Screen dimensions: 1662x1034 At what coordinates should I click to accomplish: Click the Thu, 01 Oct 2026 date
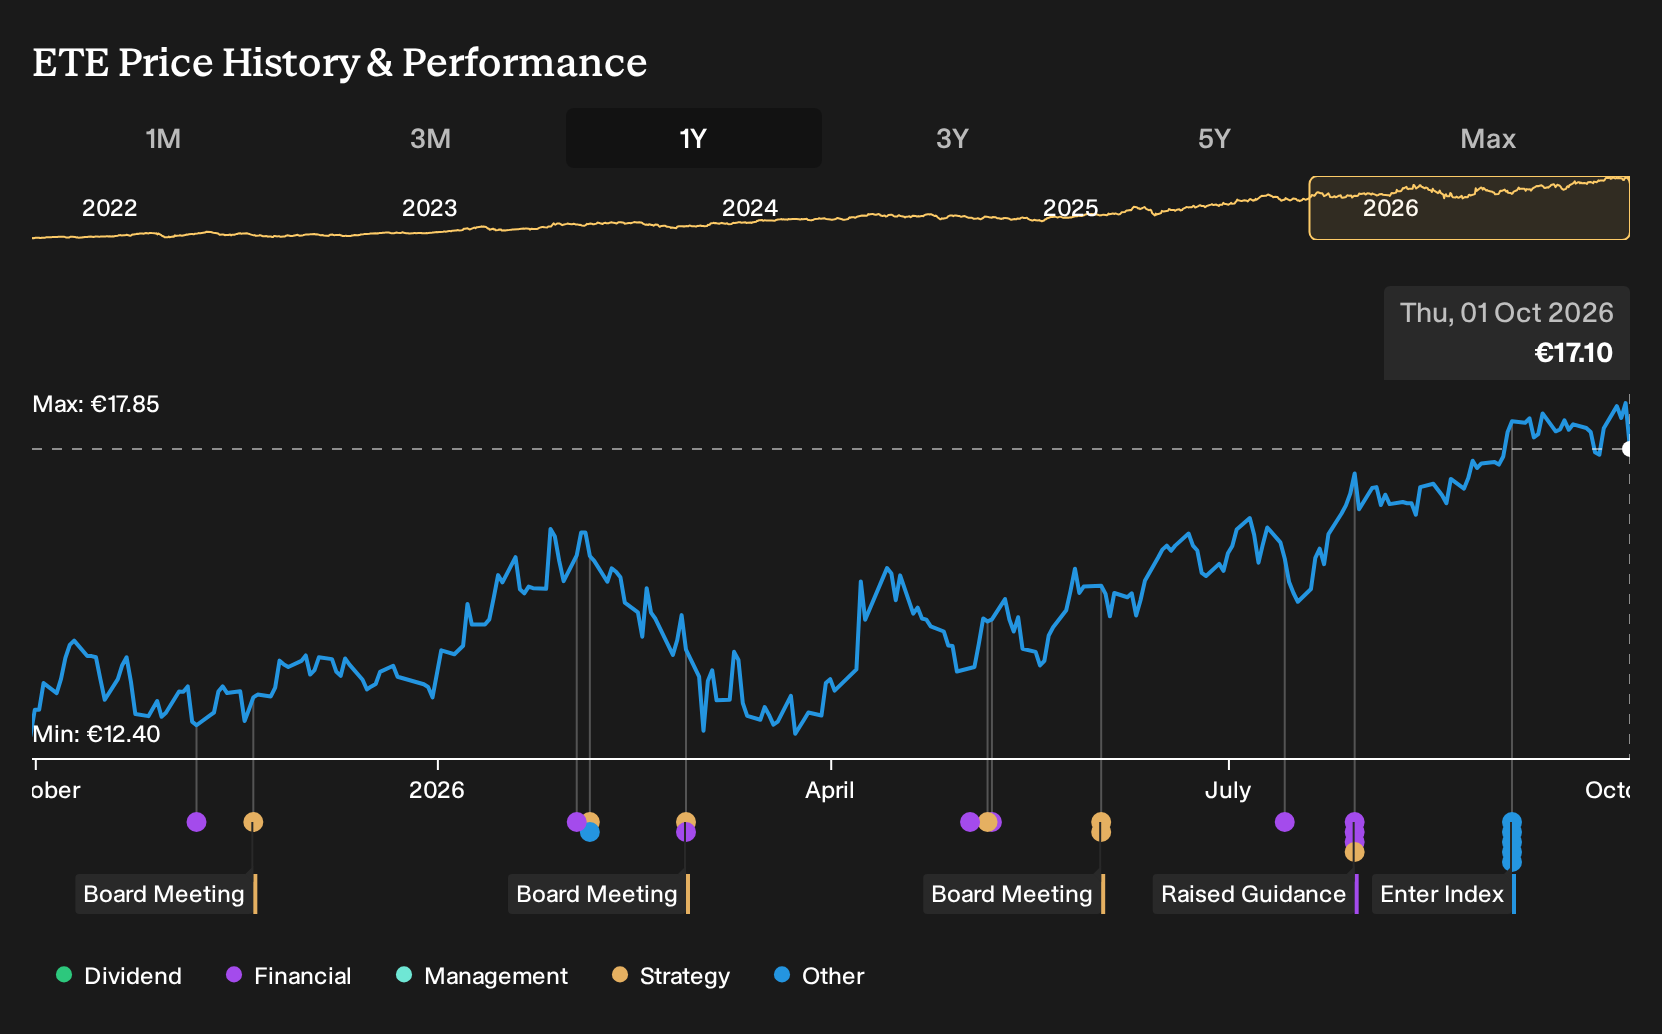pos(1507,313)
